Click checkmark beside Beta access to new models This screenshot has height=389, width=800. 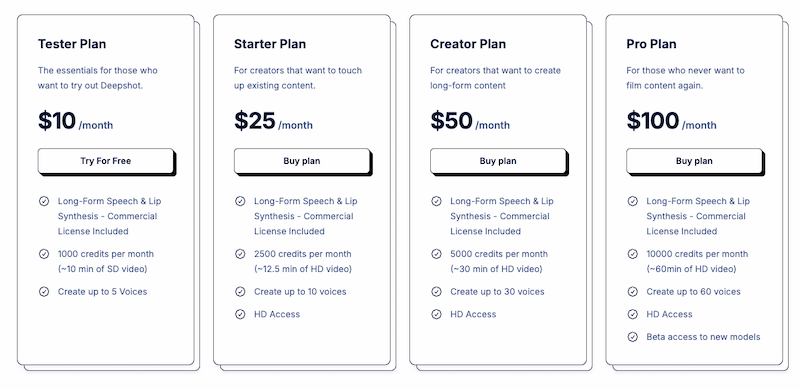coord(633,337)
